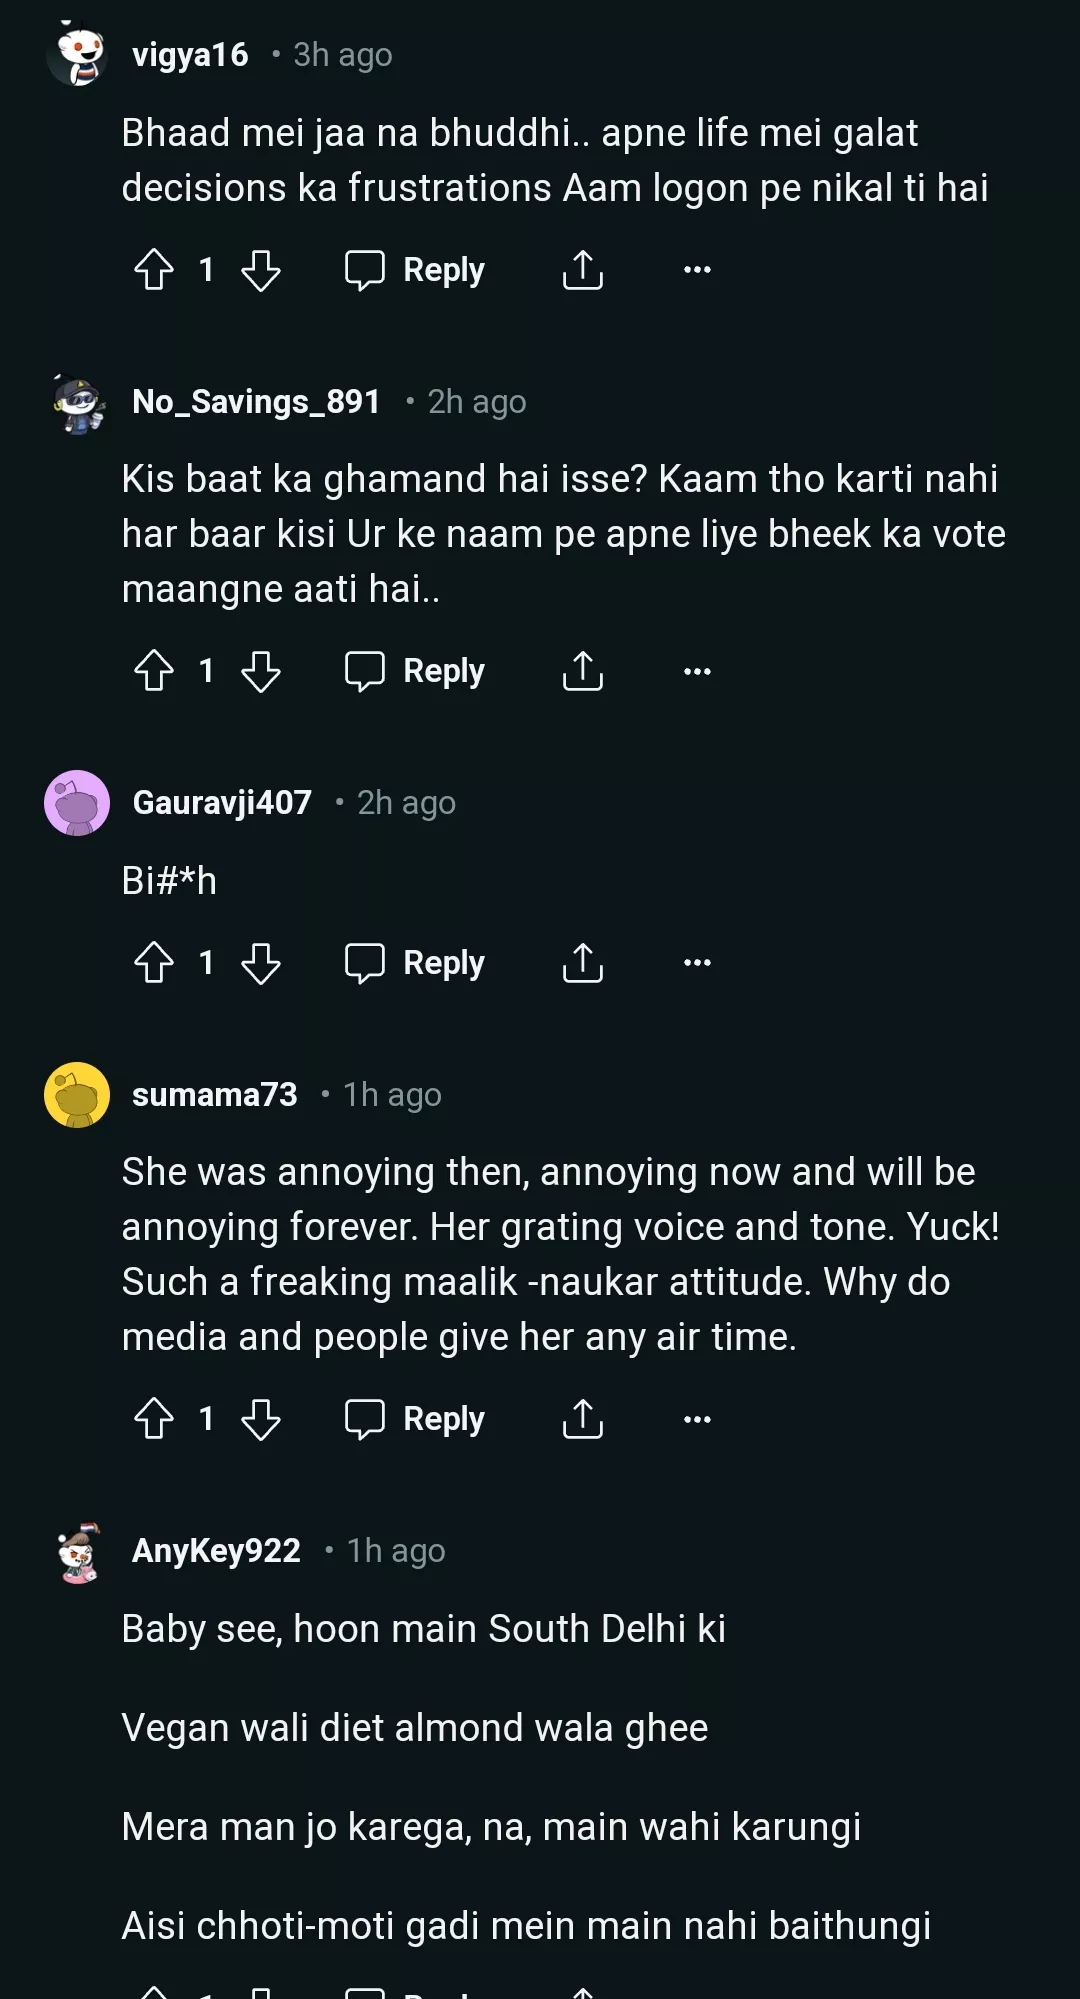Tap Gauravji407's purple avatar
This screenshot has width=1080, height=1999.
click(x=77, y=803)
